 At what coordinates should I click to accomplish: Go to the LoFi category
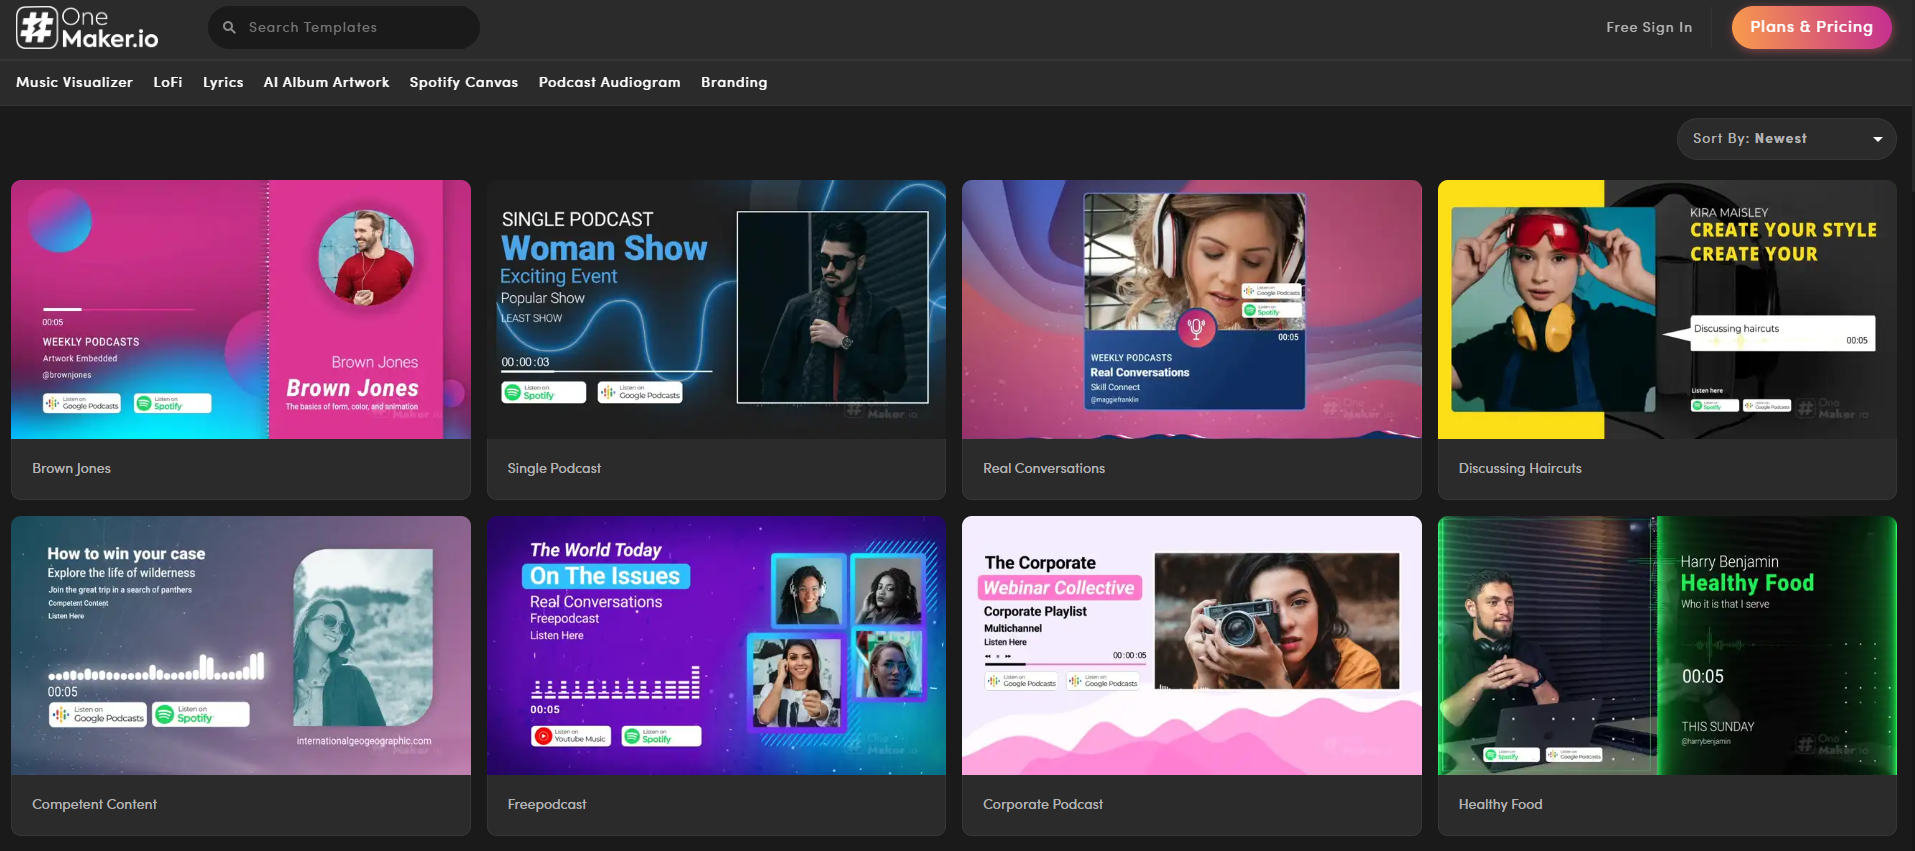pos(168,83)
